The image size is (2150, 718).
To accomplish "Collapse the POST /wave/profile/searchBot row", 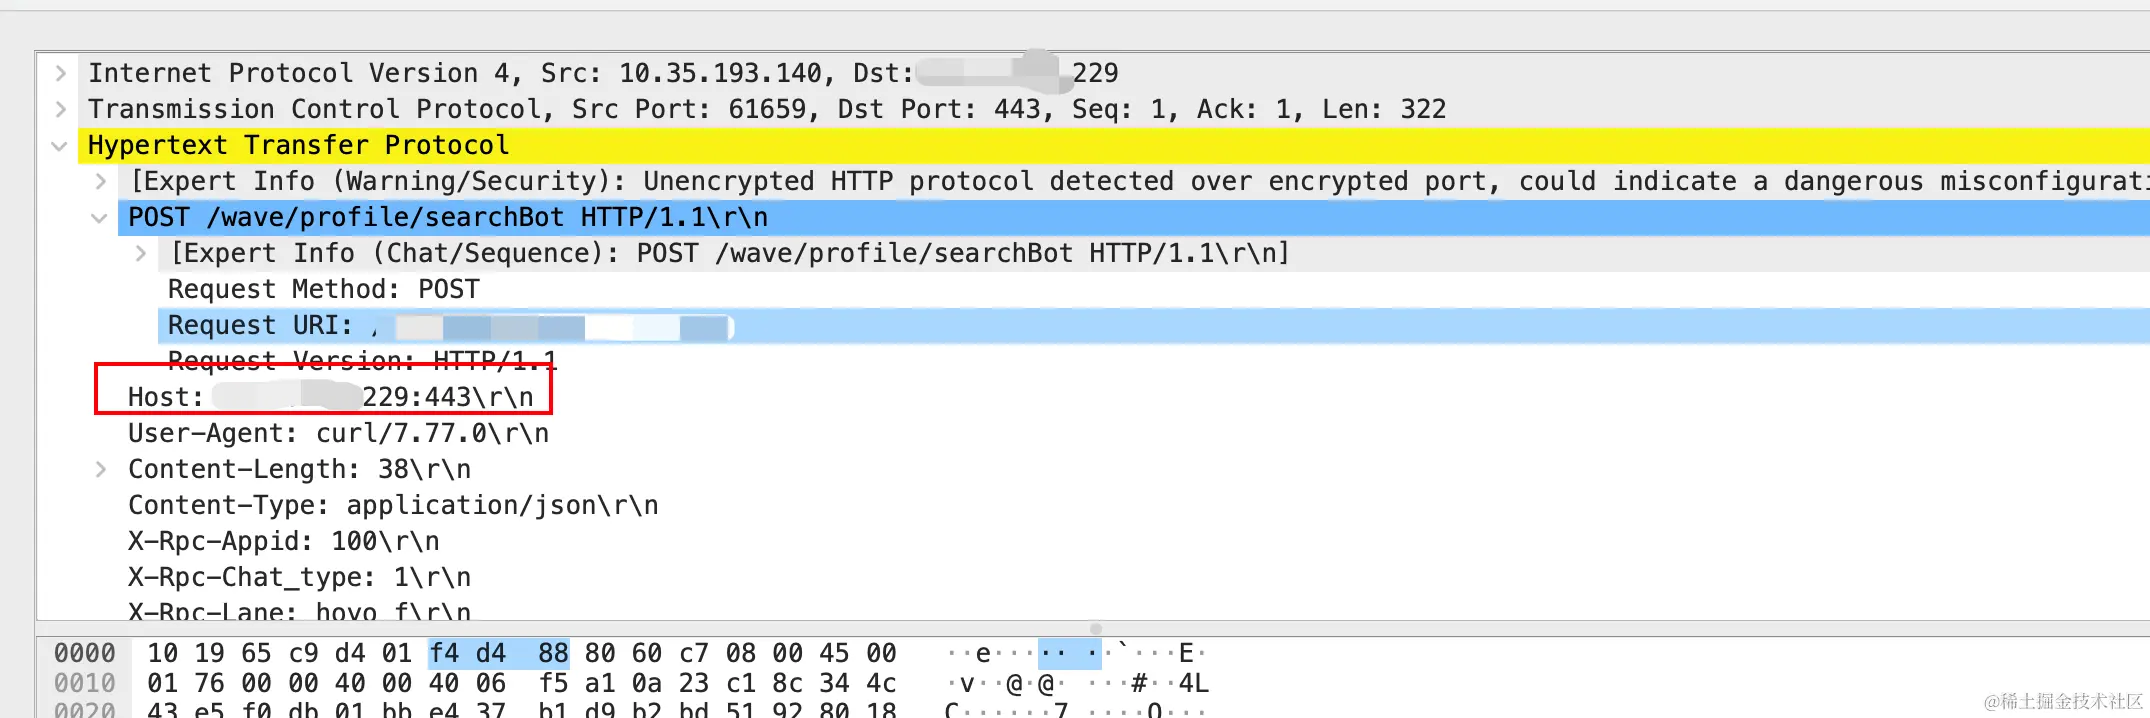I will pos(99,218).
